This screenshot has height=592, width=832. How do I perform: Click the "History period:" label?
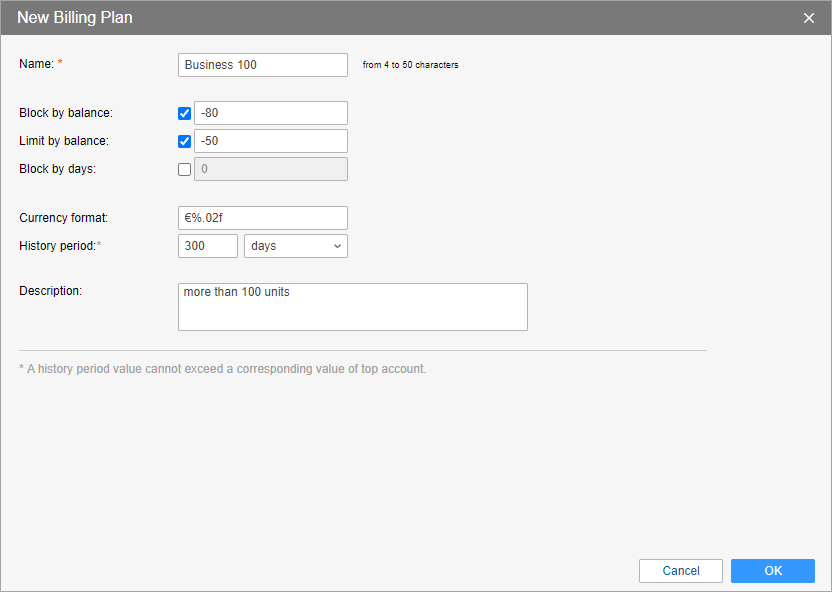coord(58,245)
